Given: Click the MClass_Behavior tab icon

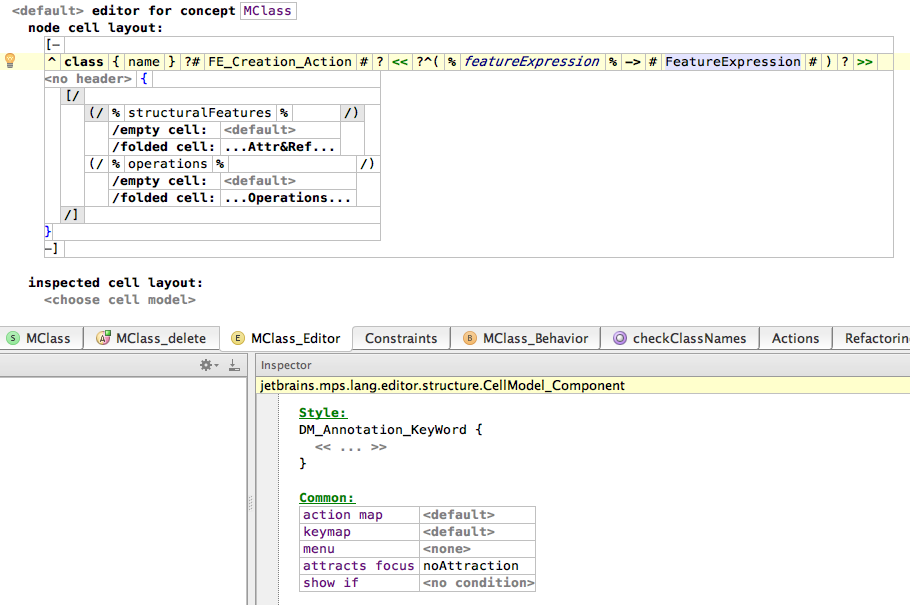Looking at the screenshot, I should [470, 339].
